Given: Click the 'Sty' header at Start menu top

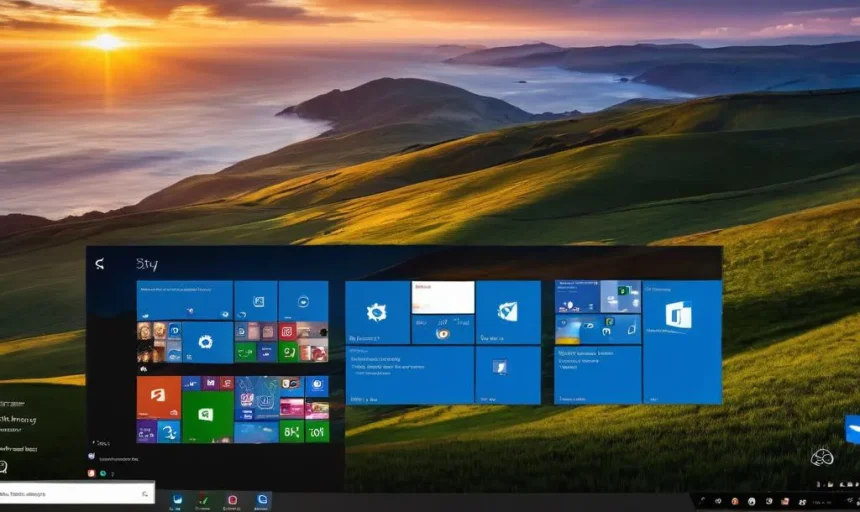Looking at the screenshot, I should [x=147, y=265].
